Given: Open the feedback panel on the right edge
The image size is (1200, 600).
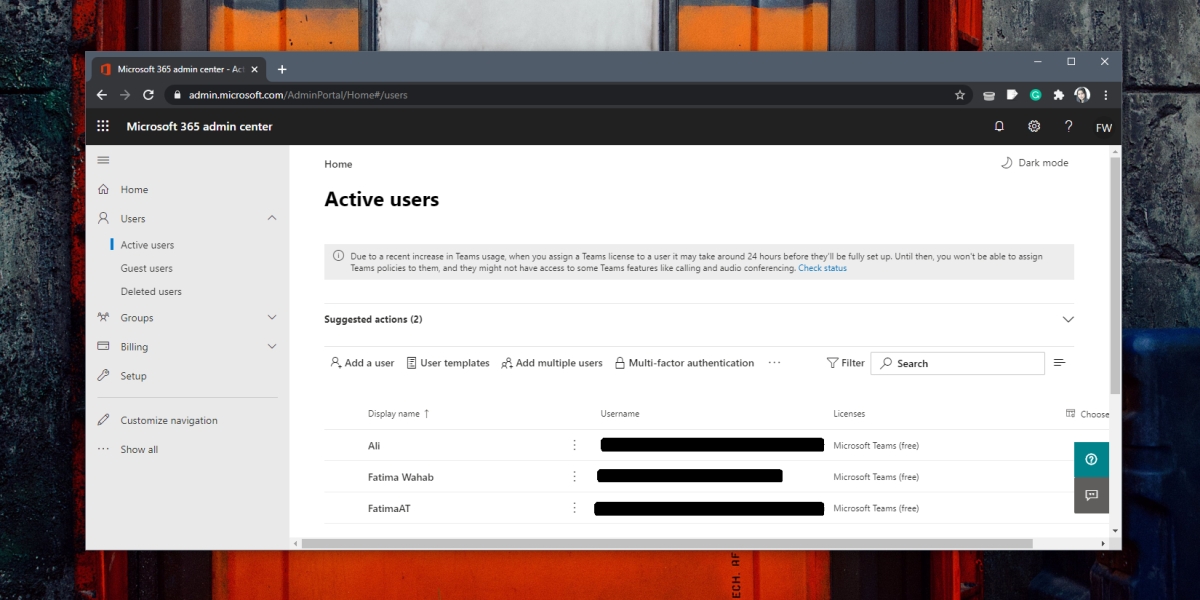Looking at the screenshot, I should pos(1091,495).
